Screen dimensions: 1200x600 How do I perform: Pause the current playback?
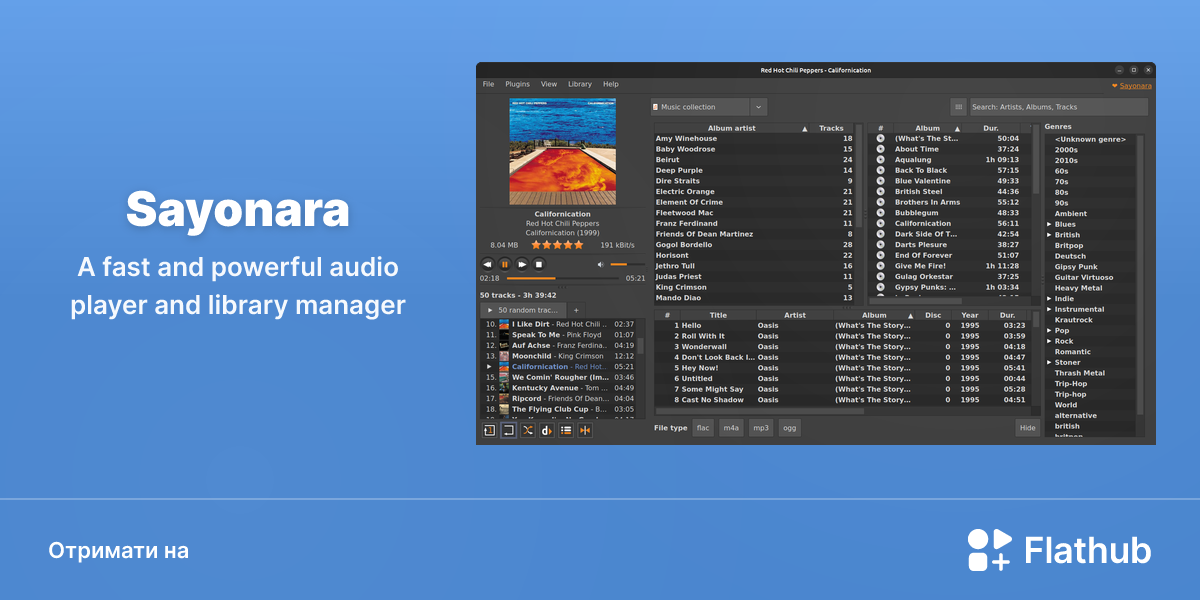coord(505,264)
